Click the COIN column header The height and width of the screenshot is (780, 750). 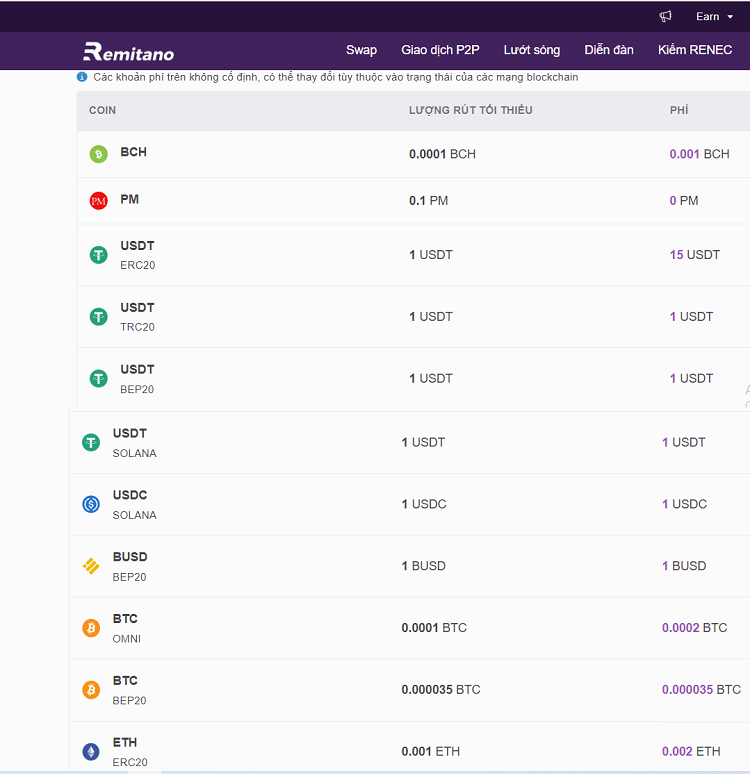point(102,110)
